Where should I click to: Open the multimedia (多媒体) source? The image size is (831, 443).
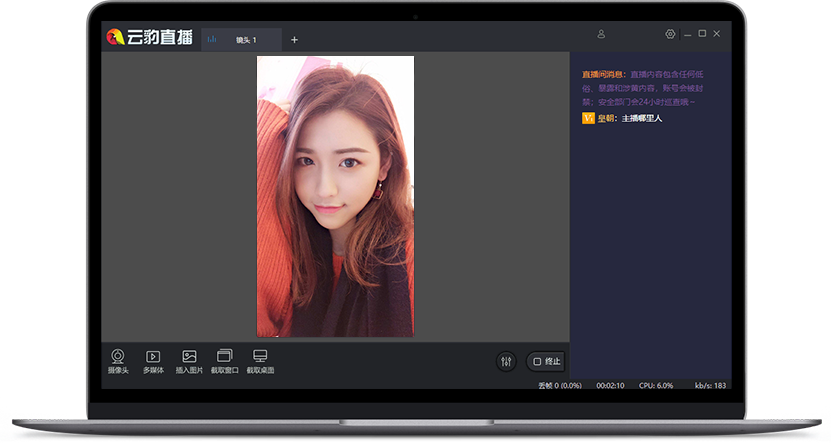pos(153,357)
